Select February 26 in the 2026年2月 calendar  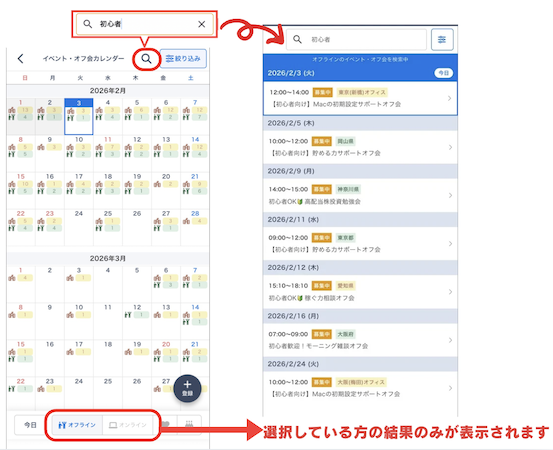tap(137, 227)
